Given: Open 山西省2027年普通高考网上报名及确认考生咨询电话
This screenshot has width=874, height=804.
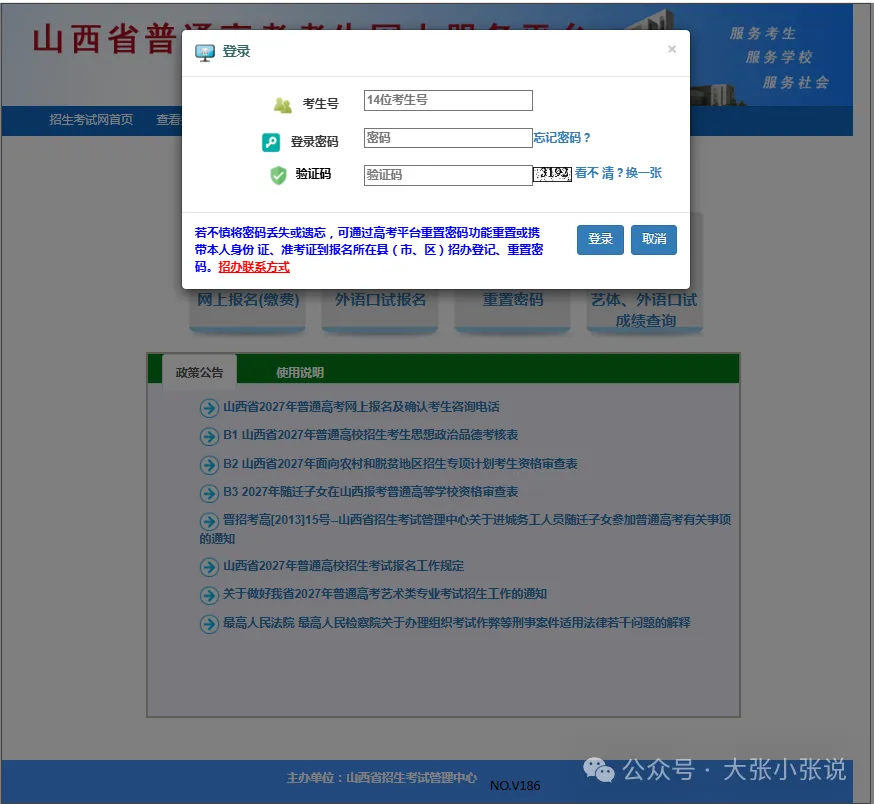Looking at the screenshot, I should coord(361,406).
